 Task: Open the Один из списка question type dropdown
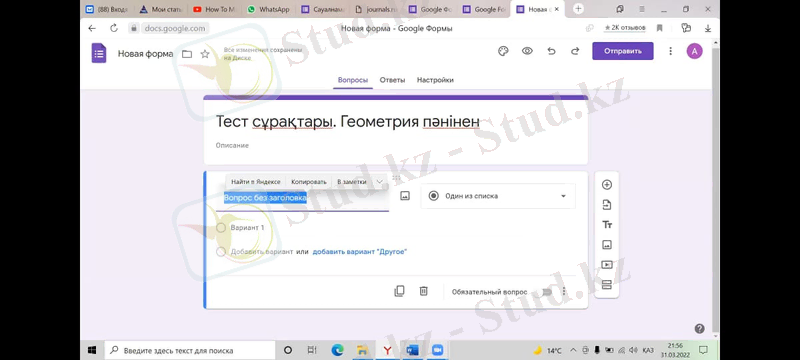click(x=498, y=196)
